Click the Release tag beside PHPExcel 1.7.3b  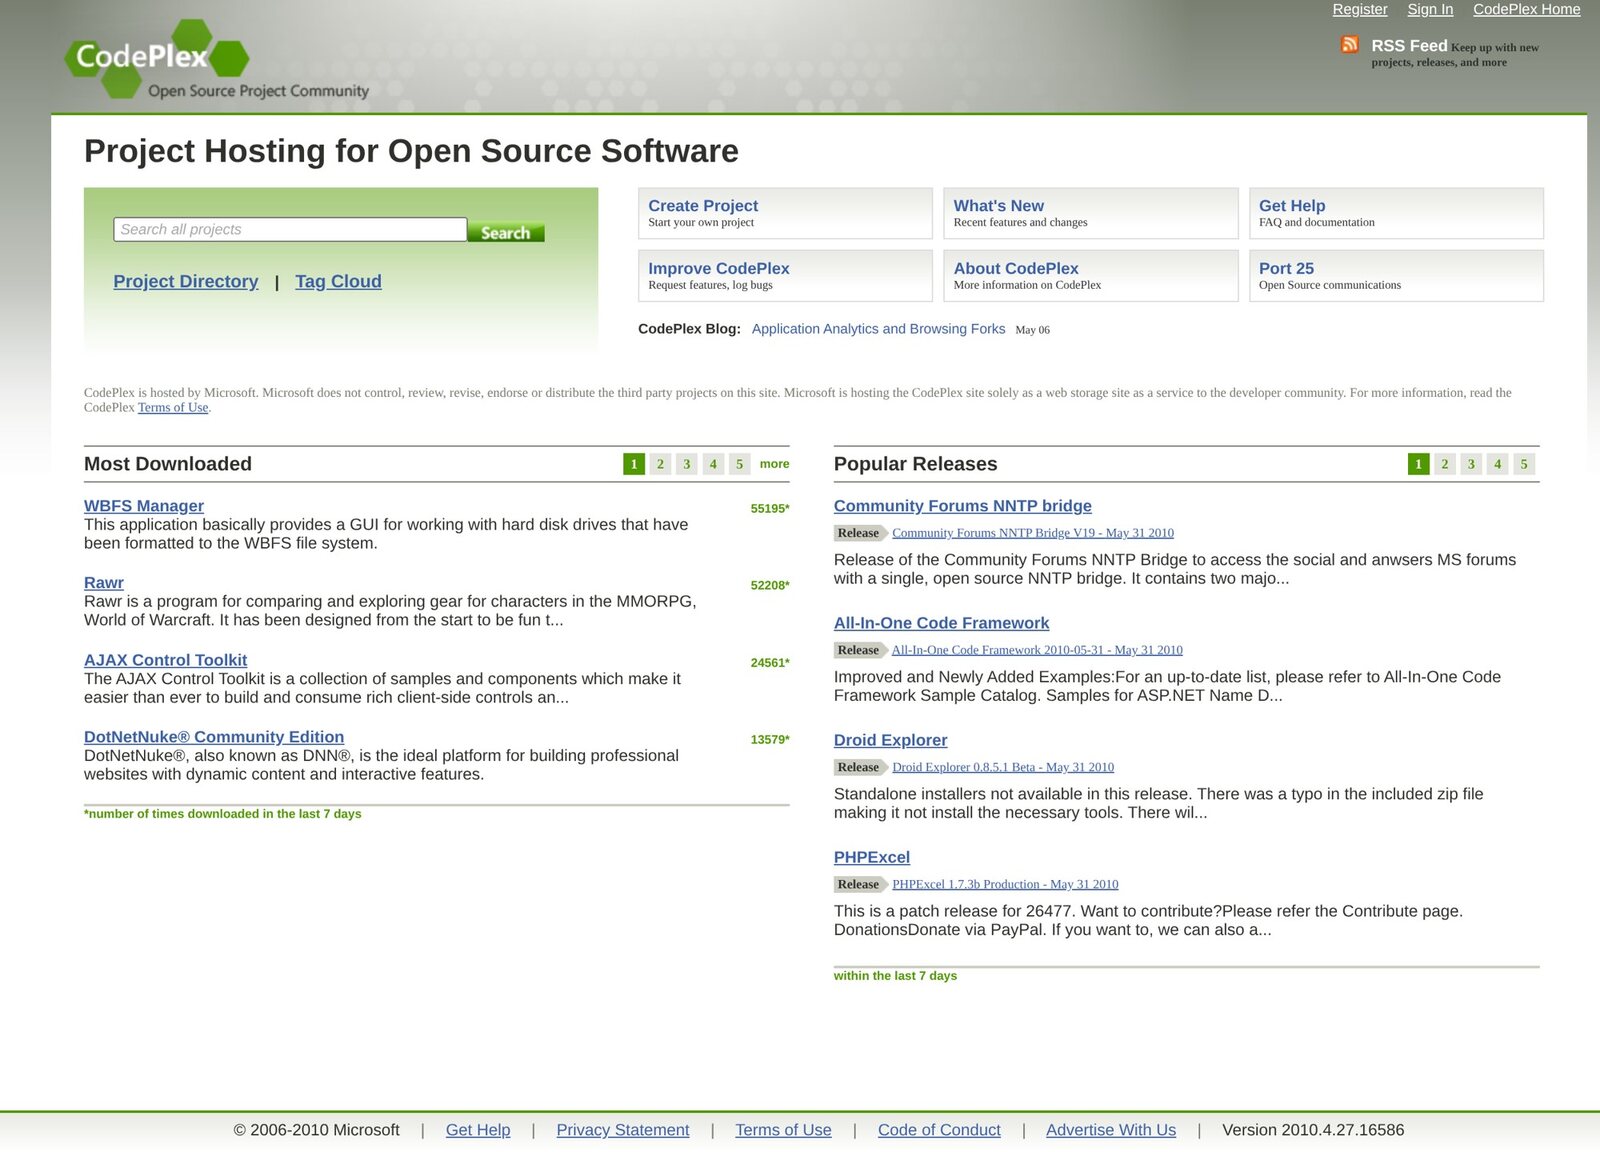click(860, 884)
